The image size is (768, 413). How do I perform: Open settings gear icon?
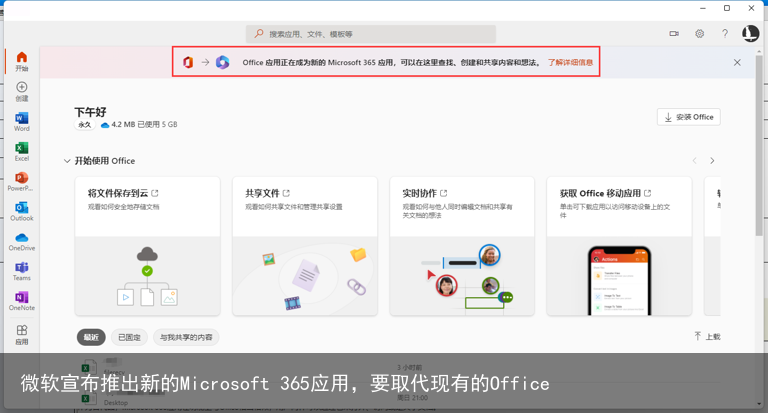tap(699, 34)
